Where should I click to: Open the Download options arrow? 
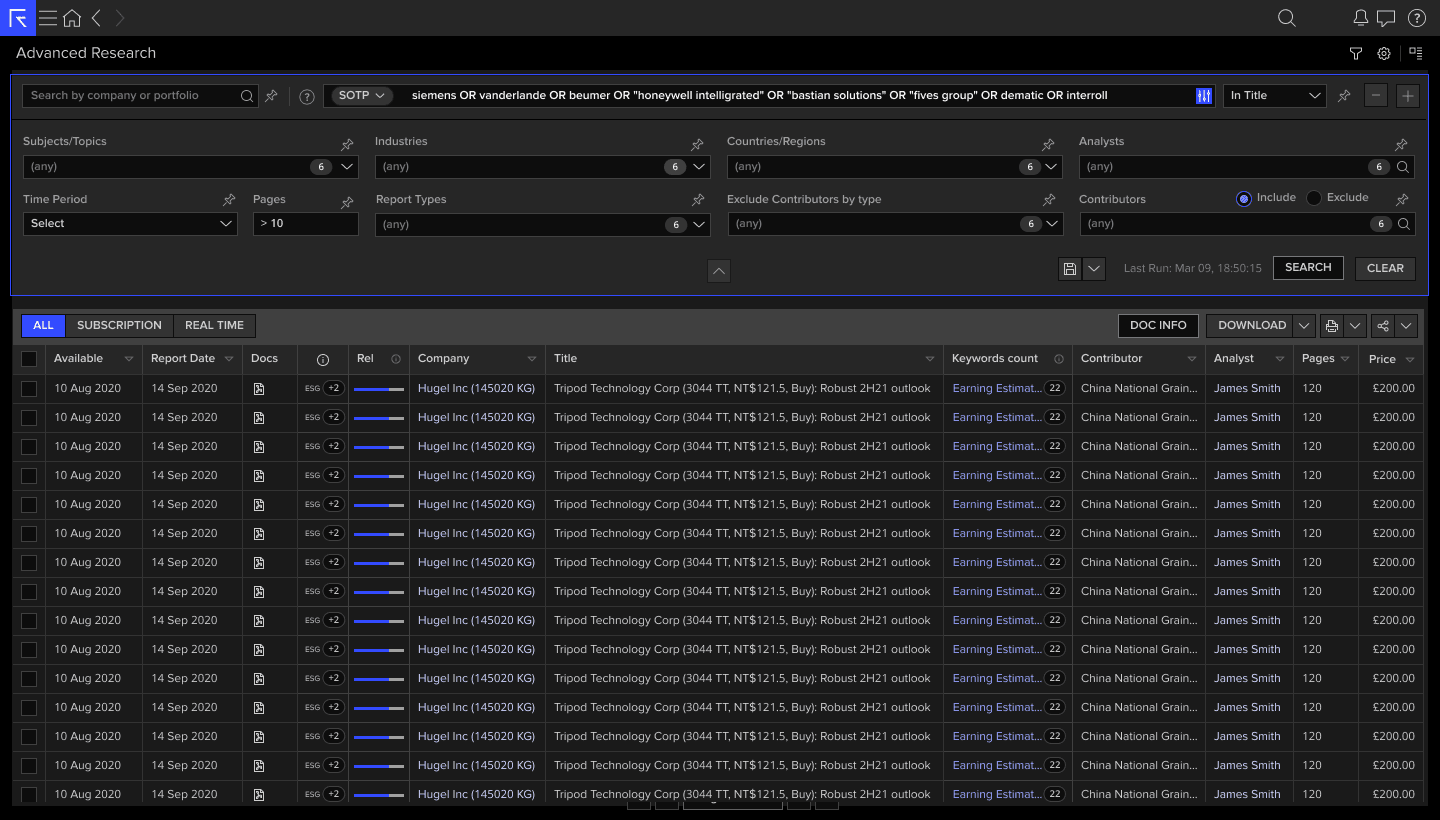pyautogui.click(x=1304, y=325)
